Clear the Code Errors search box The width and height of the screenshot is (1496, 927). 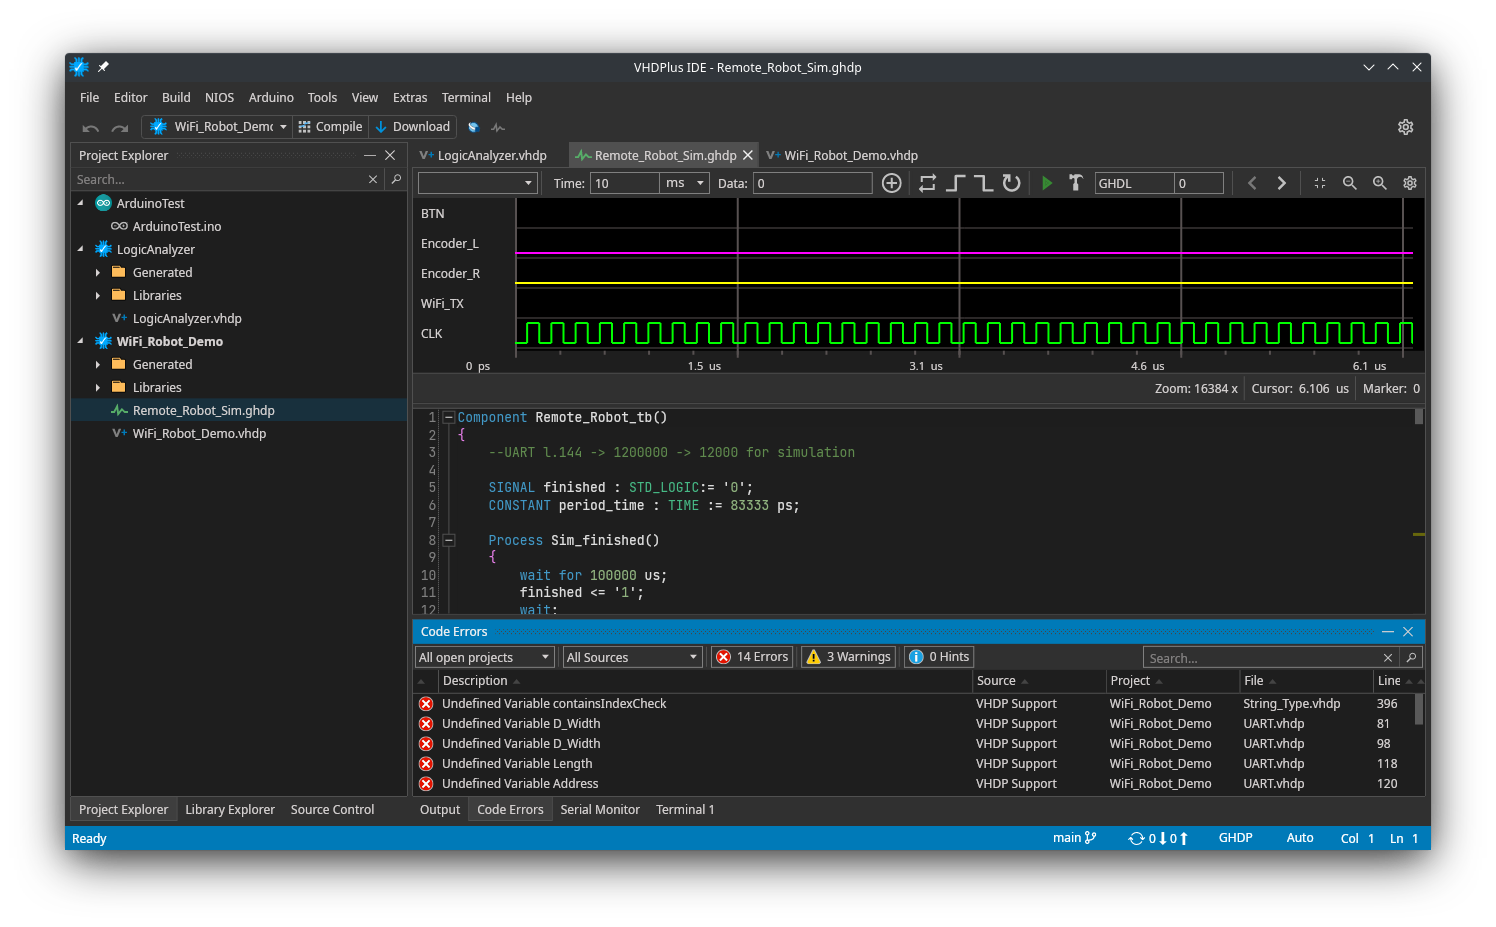(1388, 657)
